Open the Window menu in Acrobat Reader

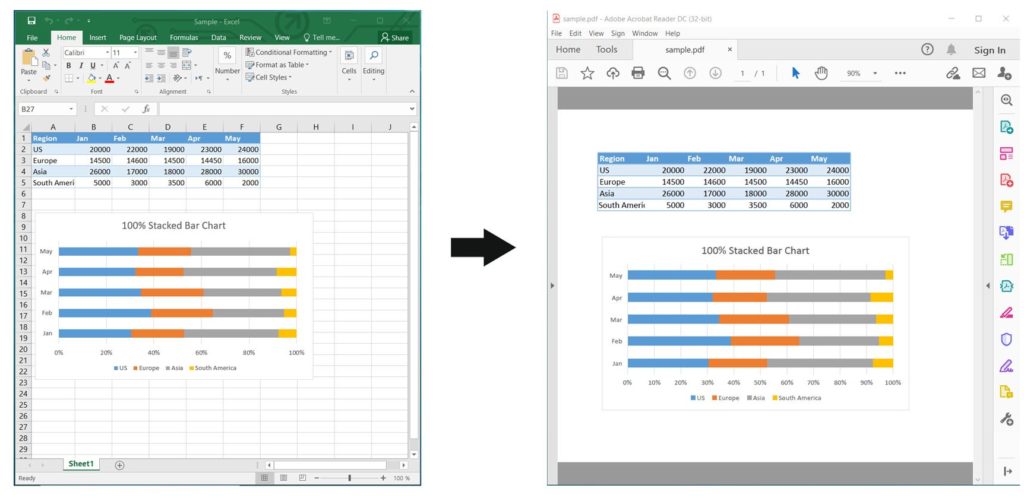[645, 33]
